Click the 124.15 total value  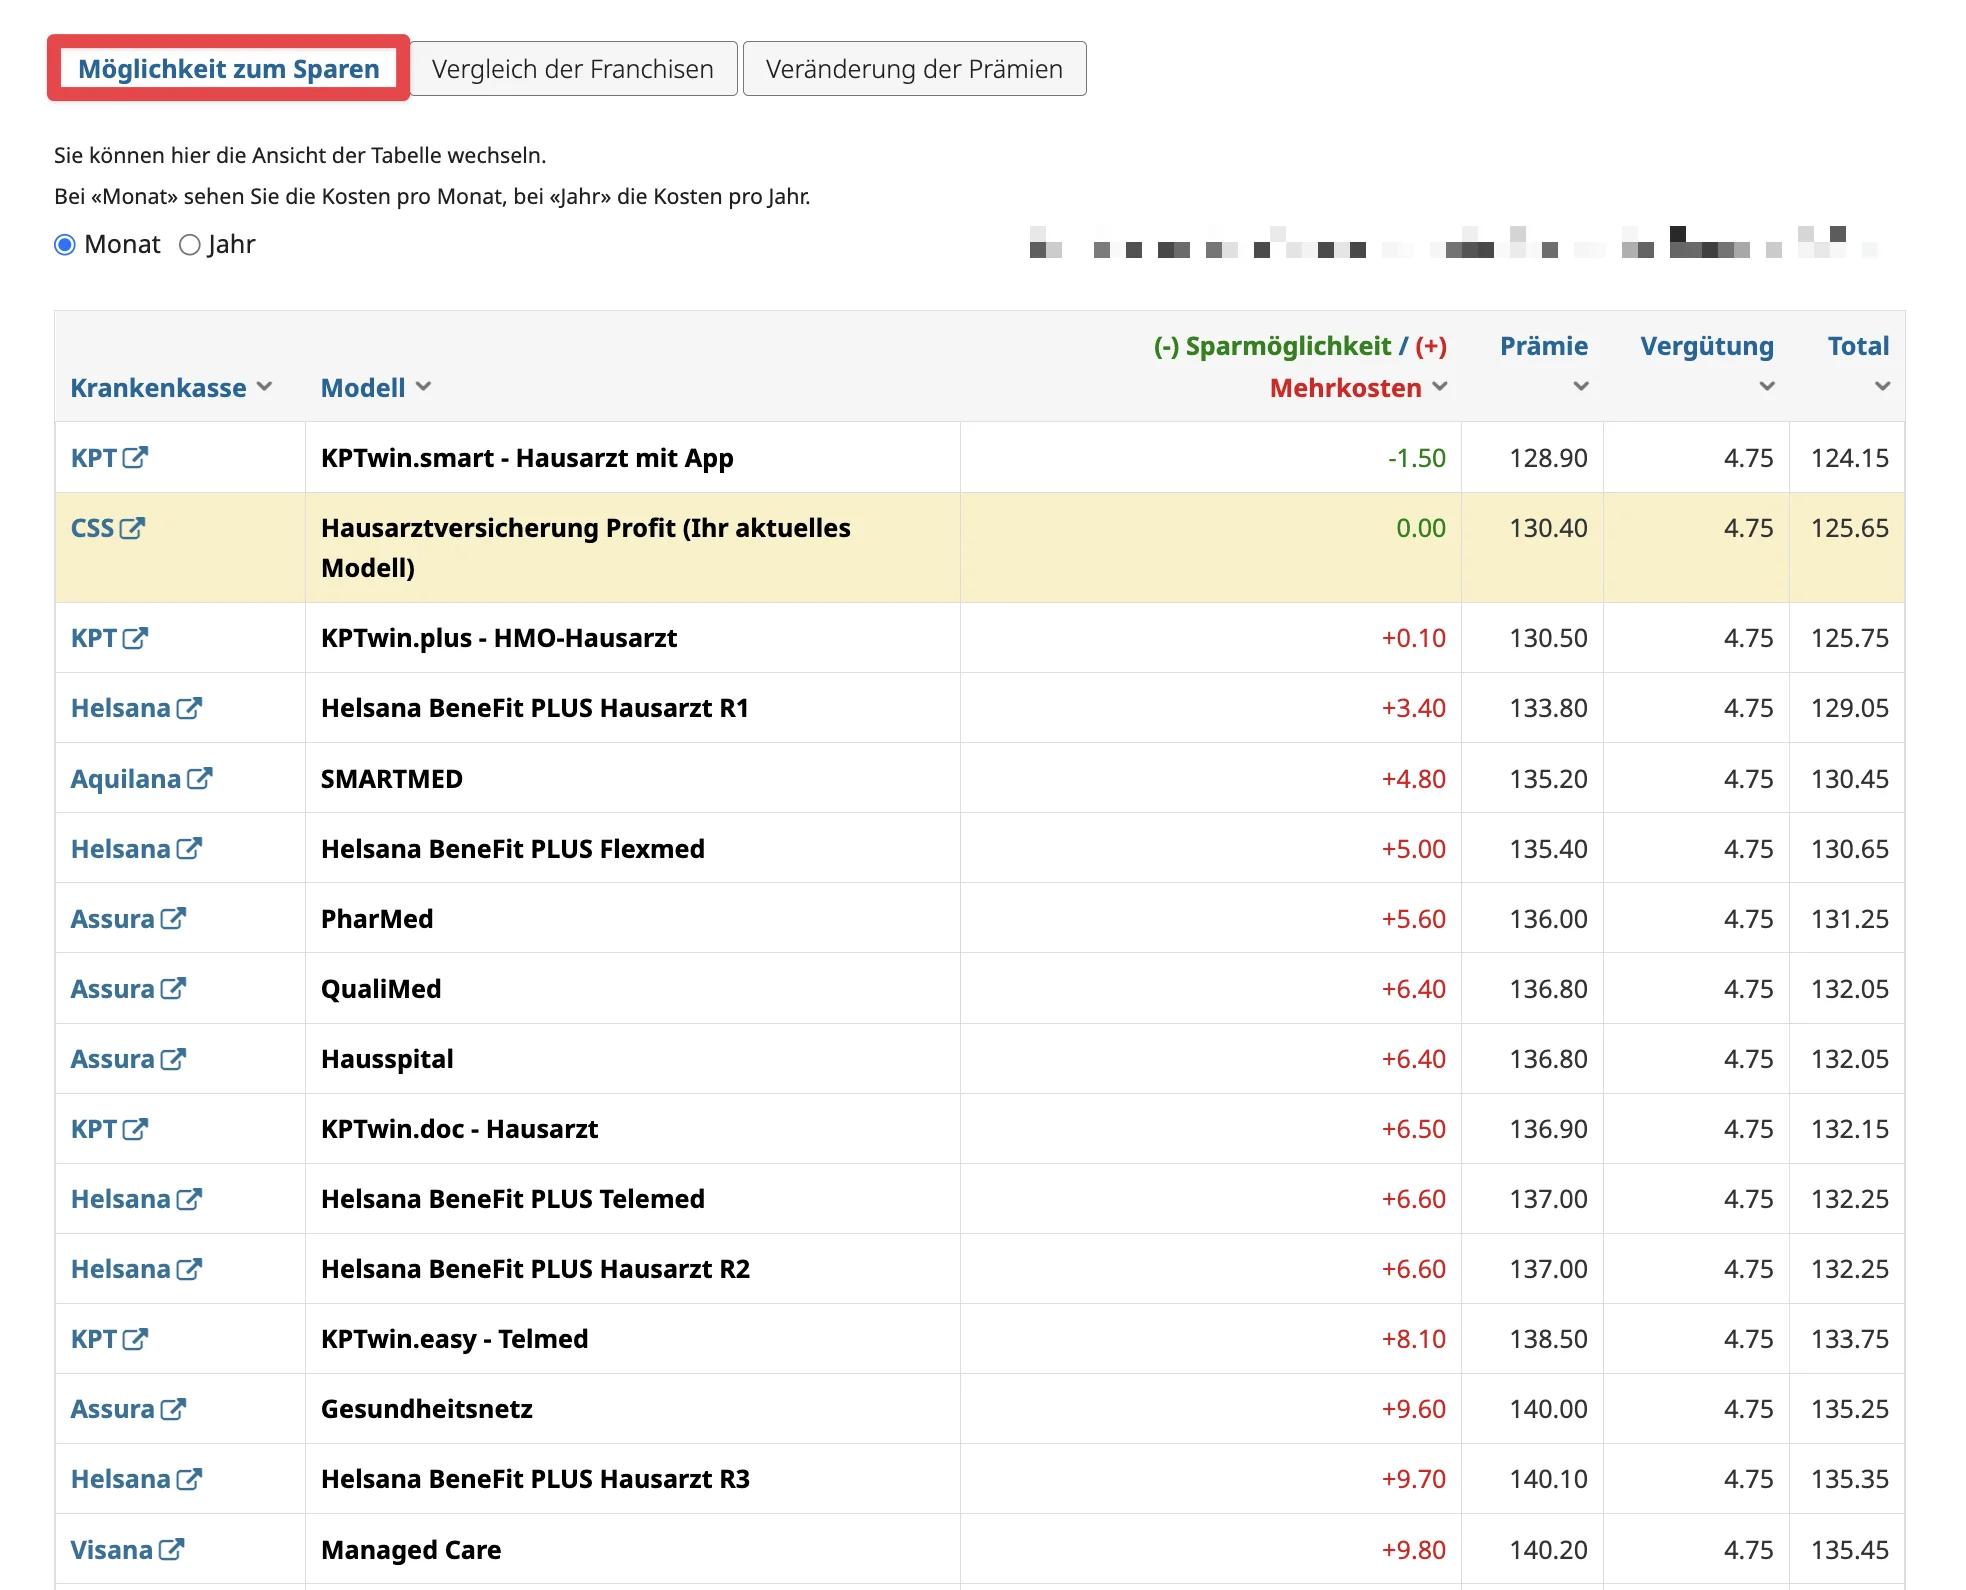(x=1850, y=458)
